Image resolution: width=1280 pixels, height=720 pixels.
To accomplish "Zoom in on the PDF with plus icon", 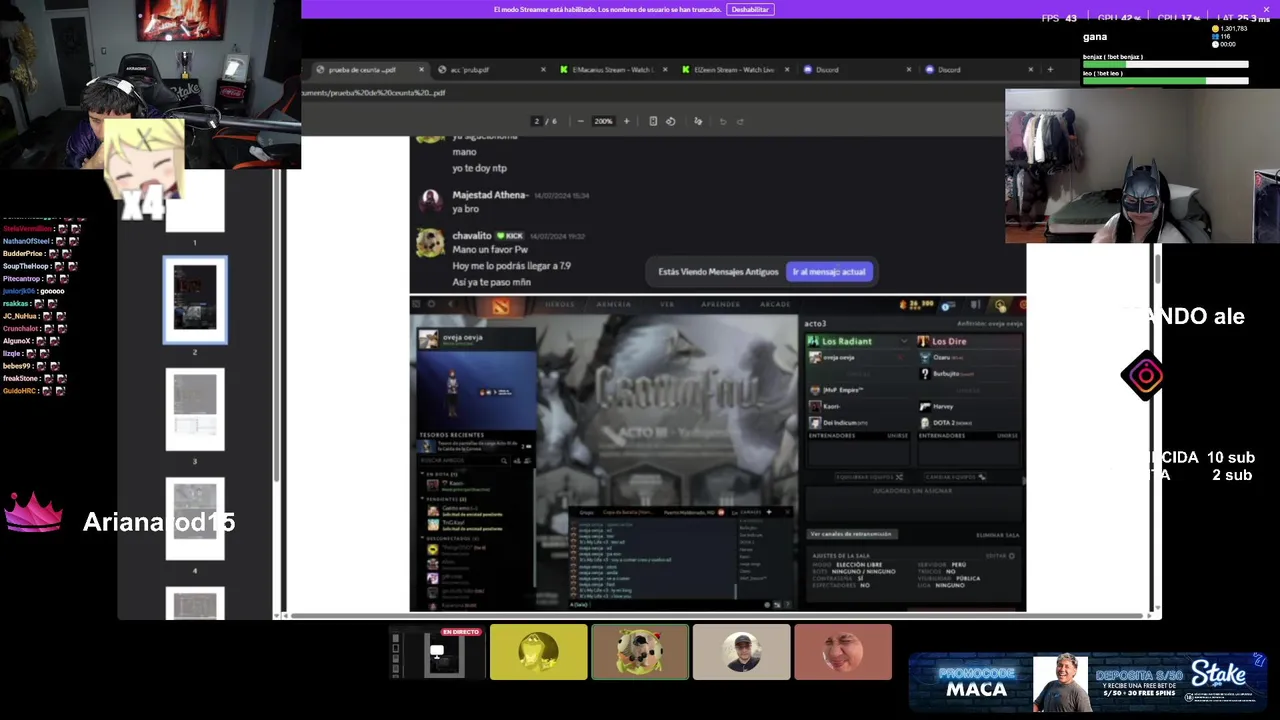I will point(627,121).
